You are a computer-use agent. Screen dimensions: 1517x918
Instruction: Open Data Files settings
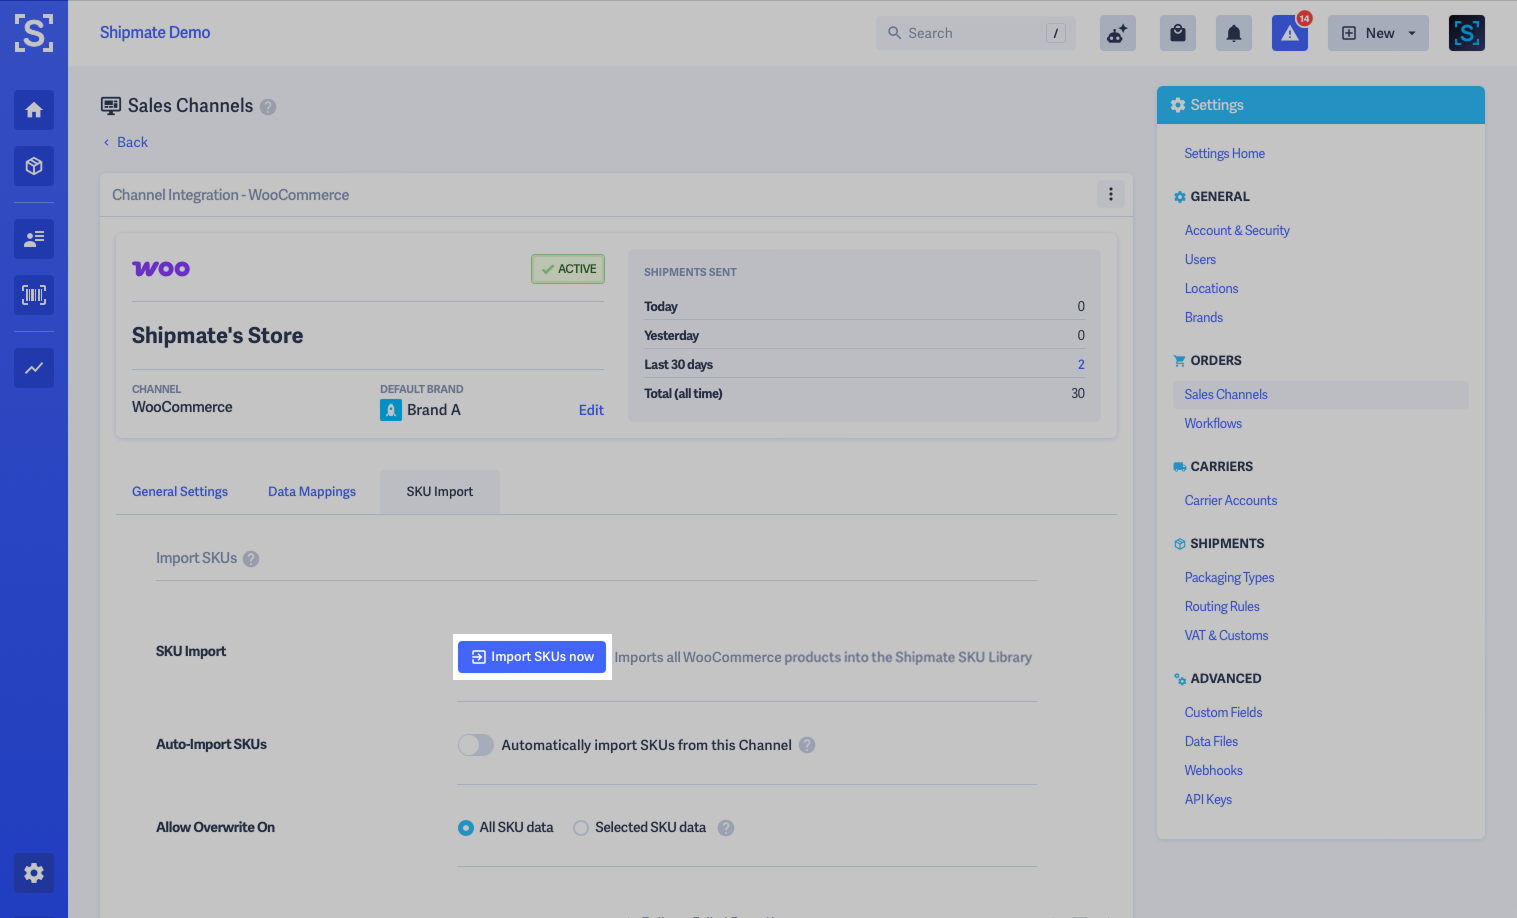pyautogui.click(x=1211, y=742)
